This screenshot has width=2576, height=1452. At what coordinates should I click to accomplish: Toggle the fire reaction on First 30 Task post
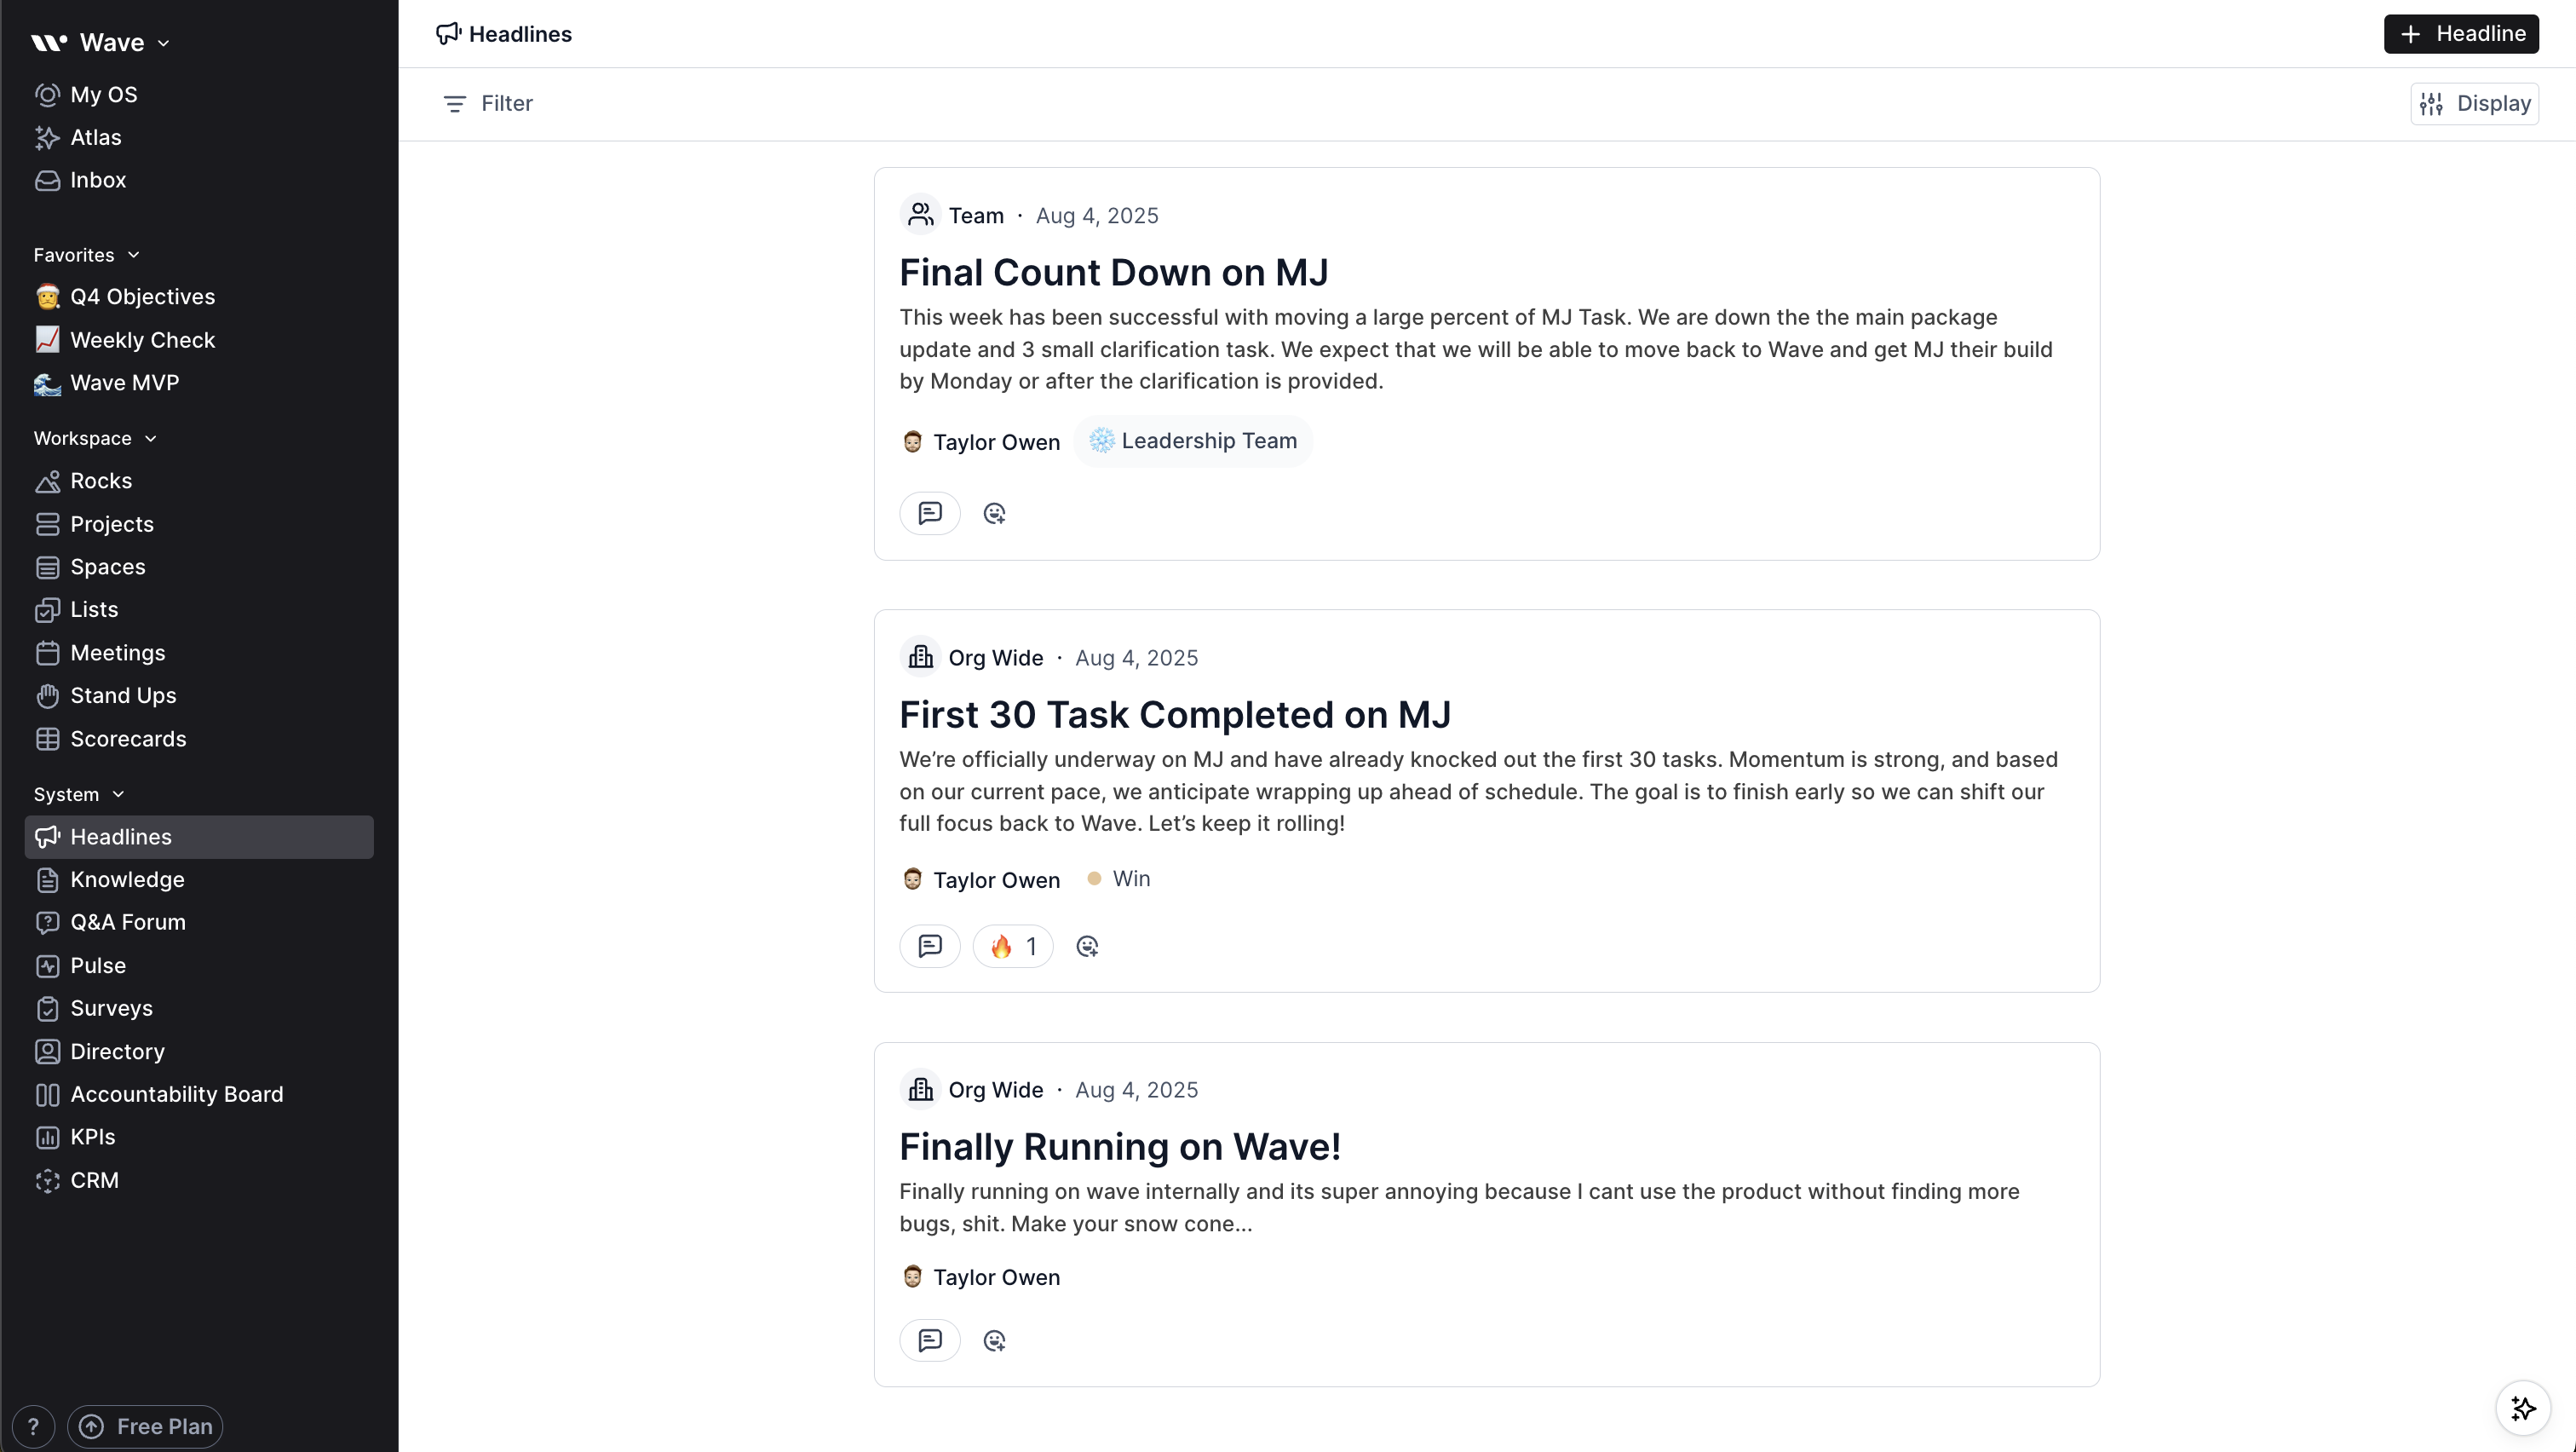click(x=1013, y=945)
